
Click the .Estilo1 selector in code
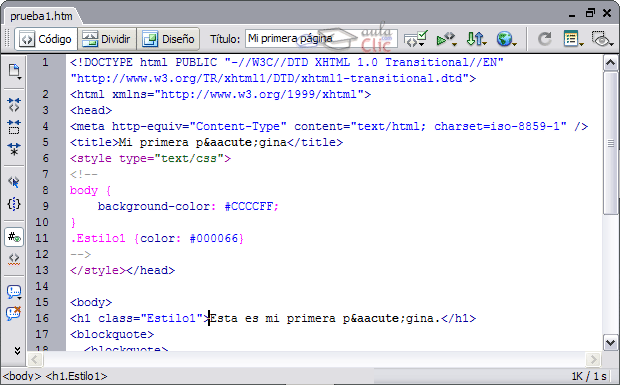pyautogui.click(x=98, y=238)
